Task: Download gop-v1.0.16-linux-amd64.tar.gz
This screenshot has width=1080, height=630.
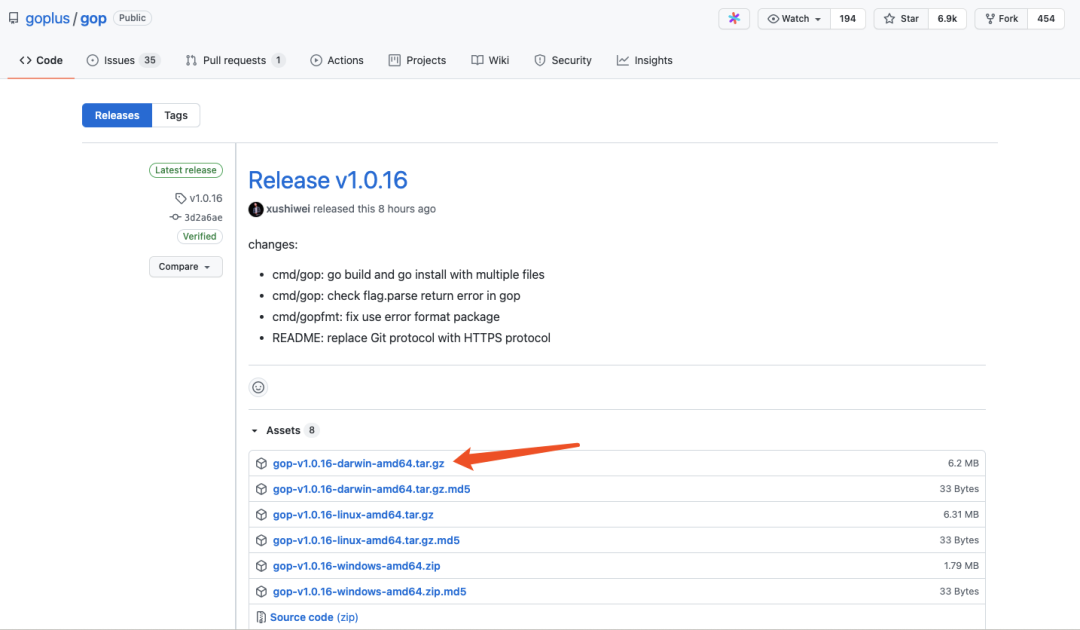Action: coord(353,515)
